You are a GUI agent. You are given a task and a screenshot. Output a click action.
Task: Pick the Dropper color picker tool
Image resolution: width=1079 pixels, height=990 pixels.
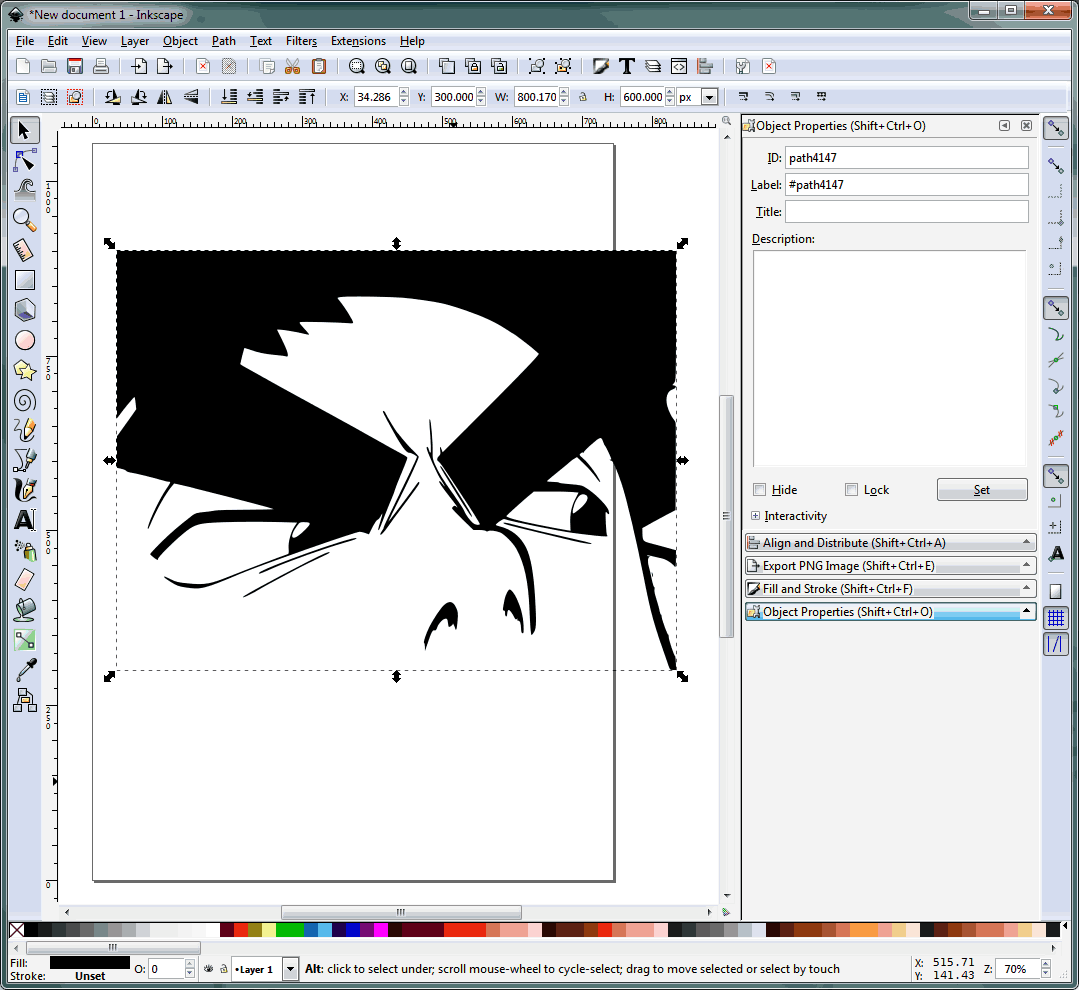click(x=25, y=670)
